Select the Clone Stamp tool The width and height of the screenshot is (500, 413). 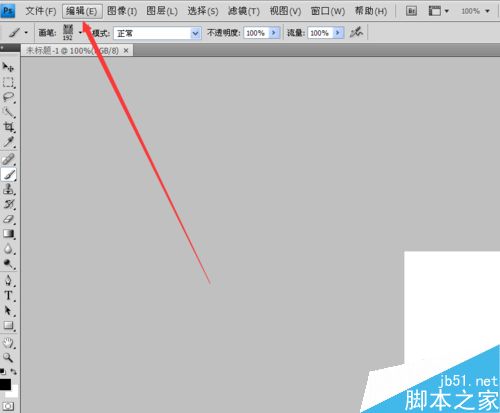pos(8,189)
